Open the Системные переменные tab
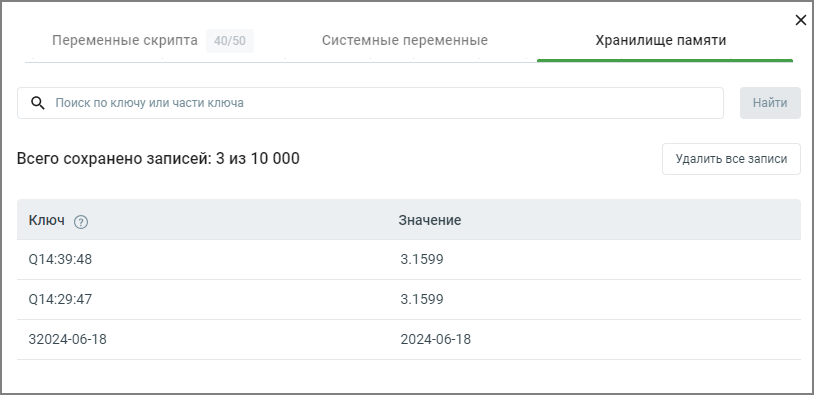The height and width of the screenshot is (395, 814). (404, 40)
